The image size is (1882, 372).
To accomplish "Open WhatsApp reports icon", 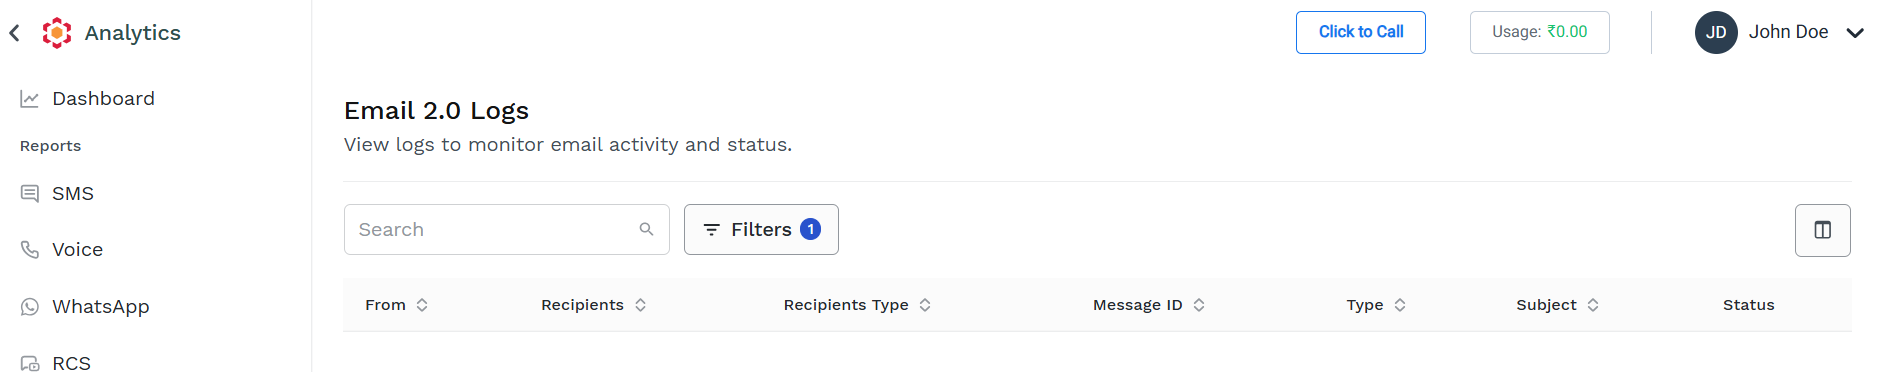I will coord(30,307).
